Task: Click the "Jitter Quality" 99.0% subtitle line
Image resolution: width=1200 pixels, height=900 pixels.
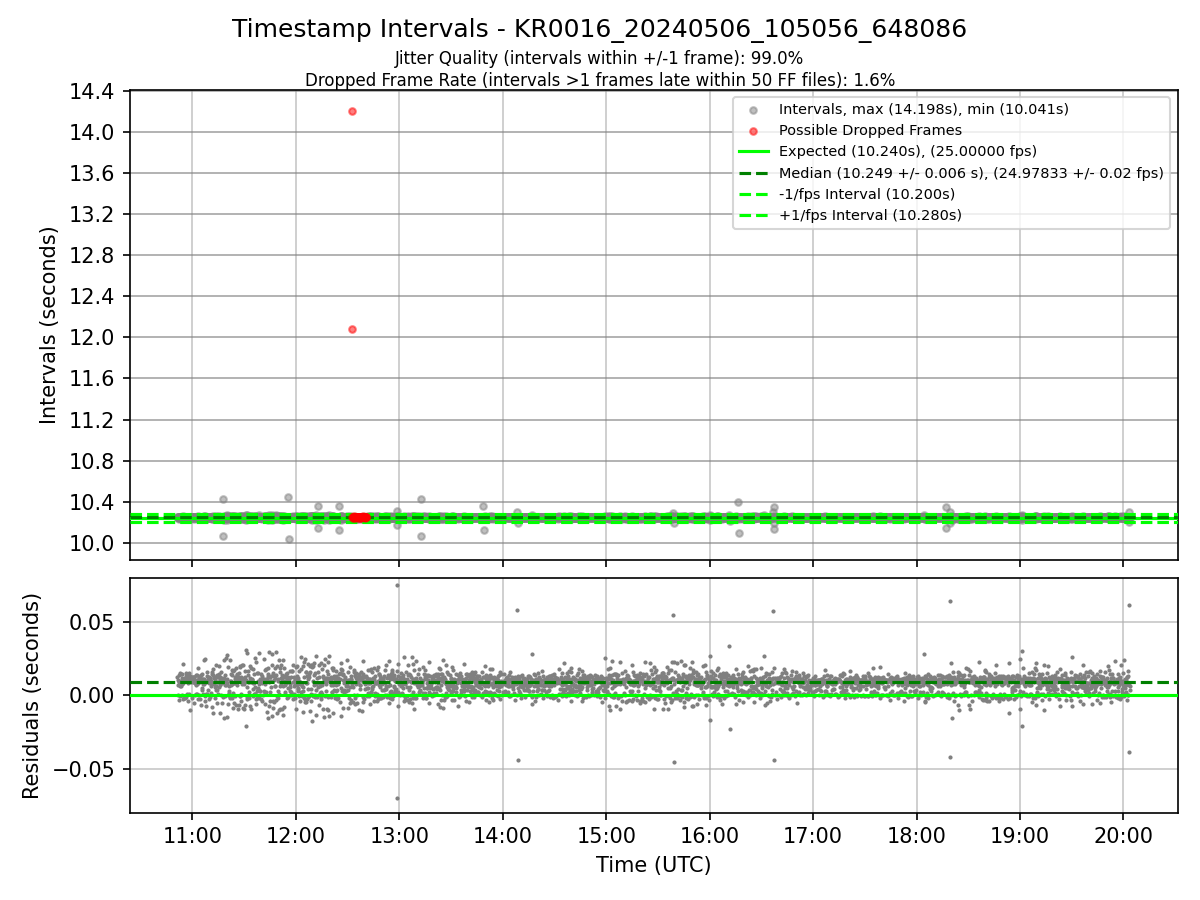Action: click(599, 58)
